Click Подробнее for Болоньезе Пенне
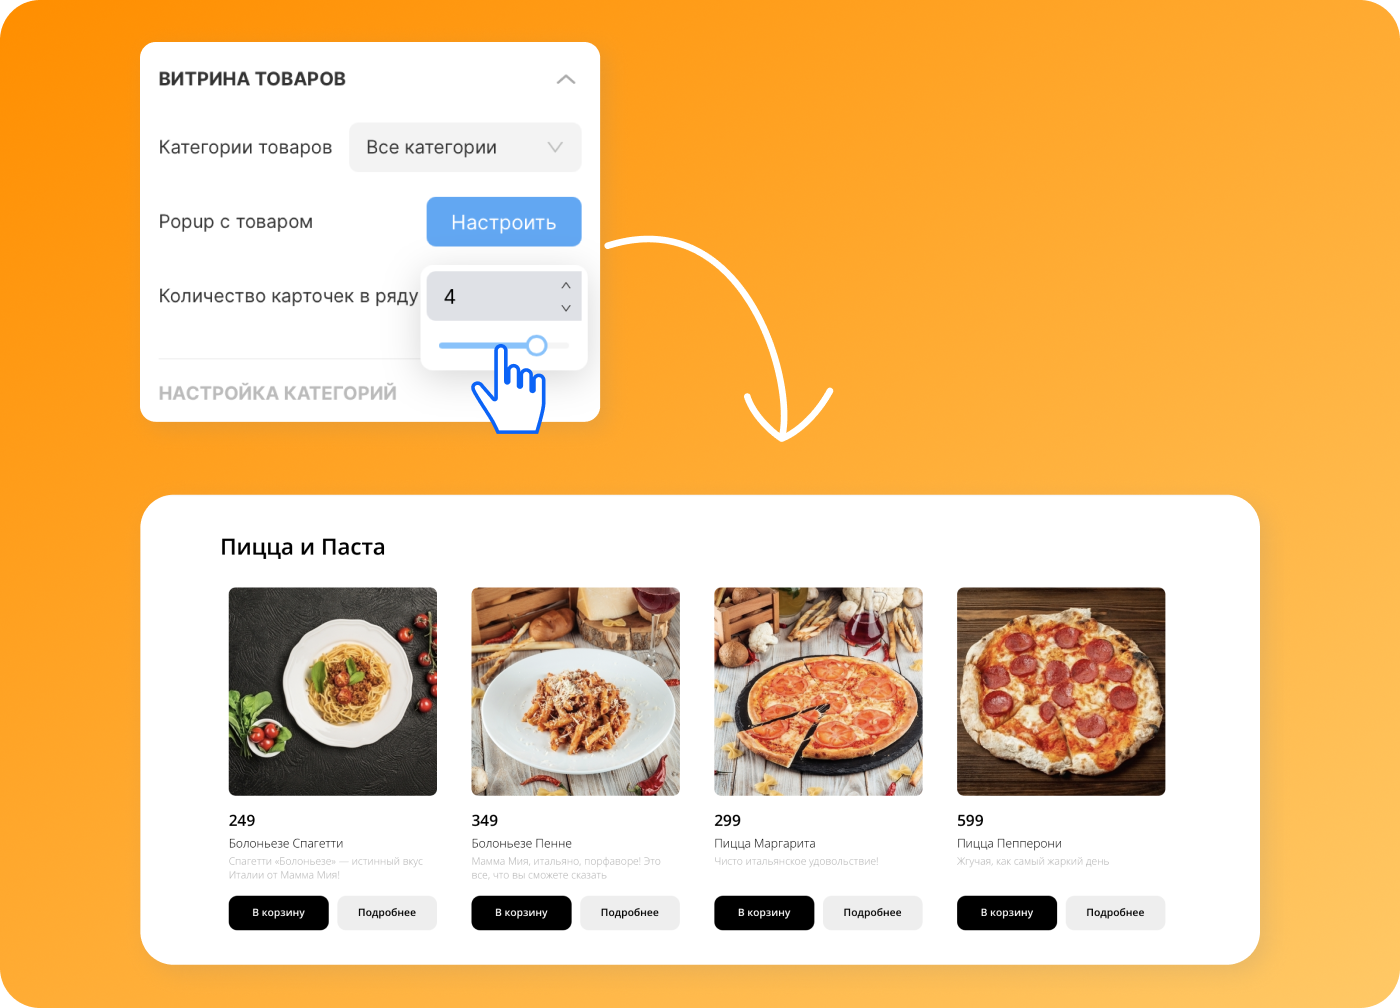The width and height of the screenshot is (1400, 1008). pyautogui.click(x=630, y=913)
